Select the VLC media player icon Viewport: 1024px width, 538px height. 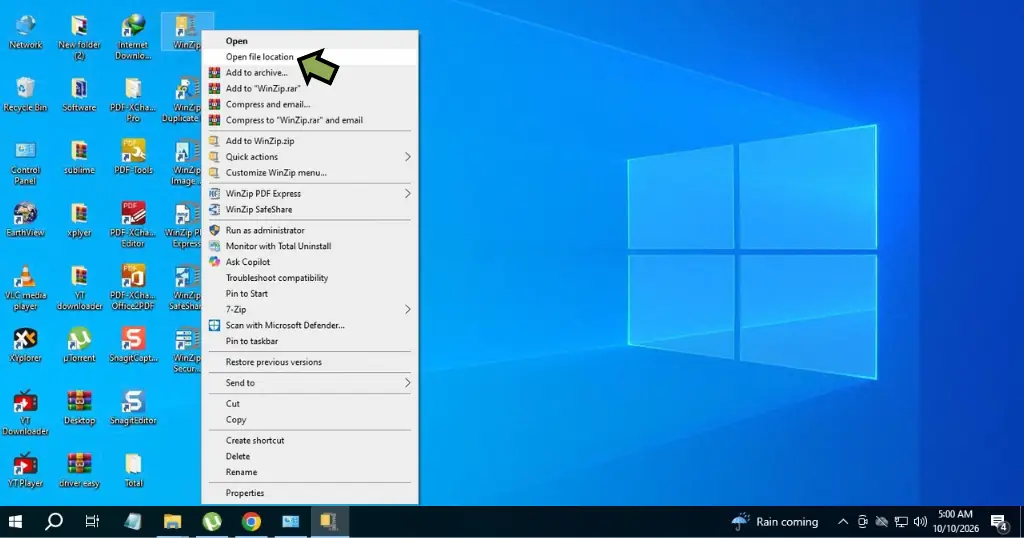coord(25,288)
